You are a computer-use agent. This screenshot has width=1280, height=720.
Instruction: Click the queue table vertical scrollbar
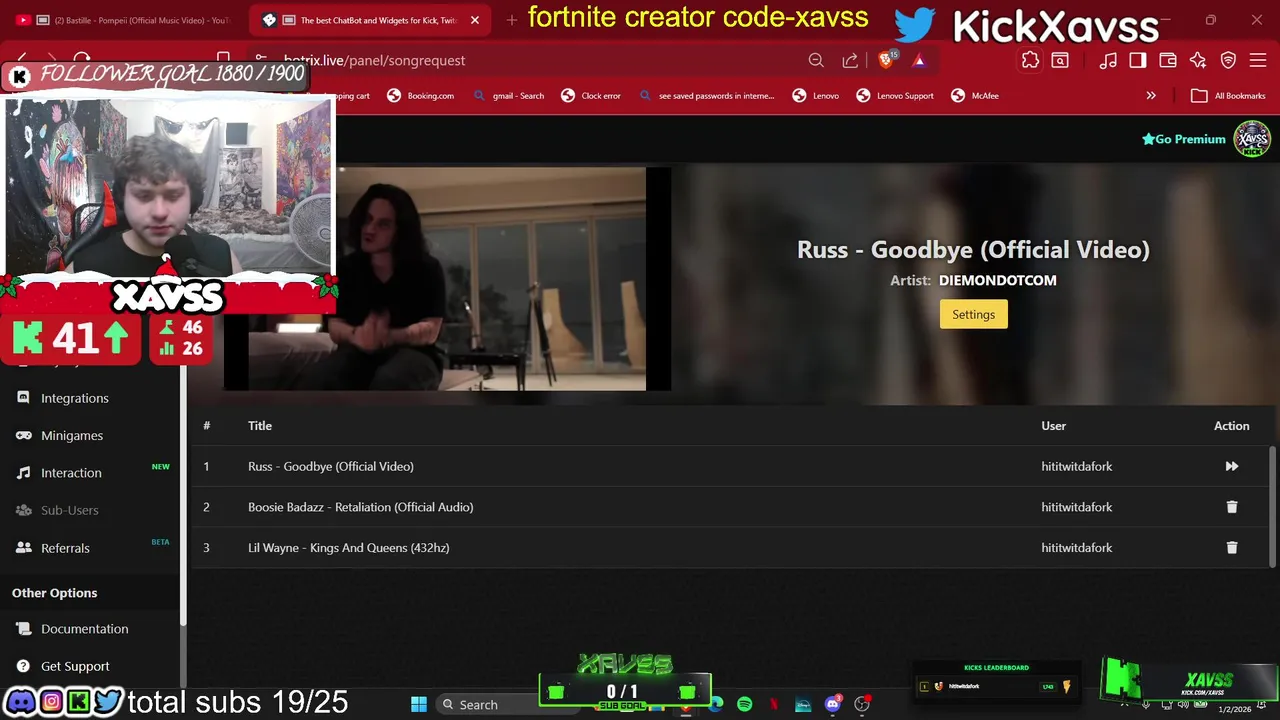(x=1273, y=505)
